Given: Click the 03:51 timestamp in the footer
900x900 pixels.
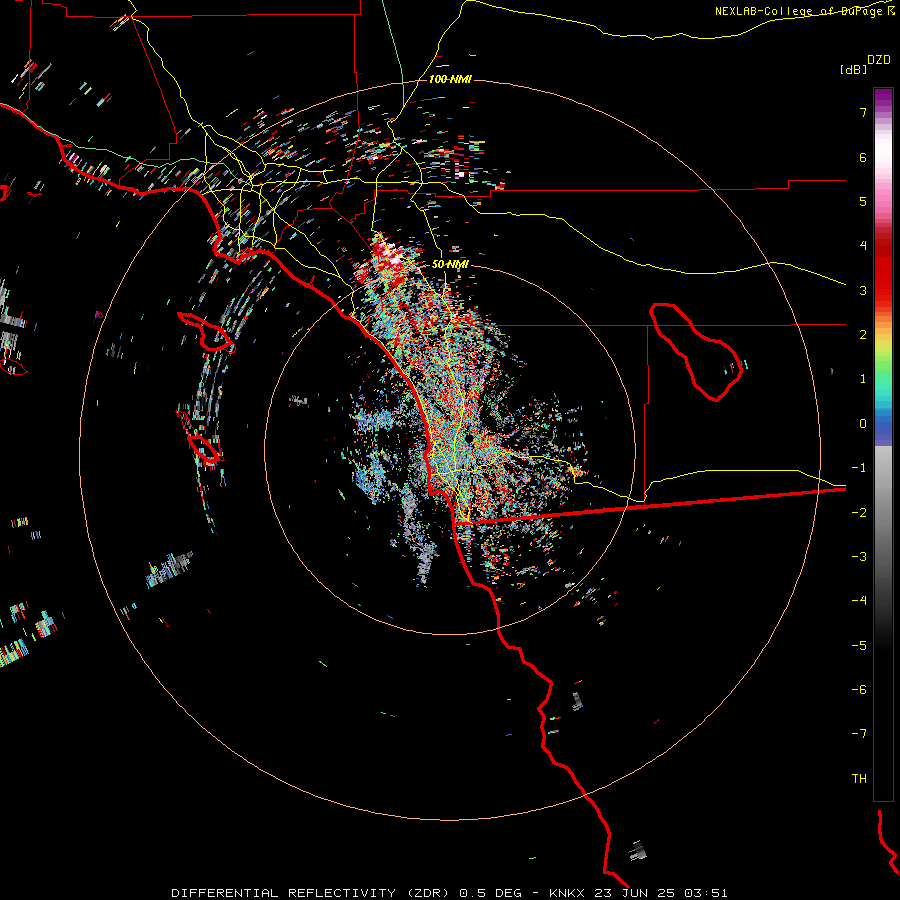Looking at the screenshot, I should [706, 893].
